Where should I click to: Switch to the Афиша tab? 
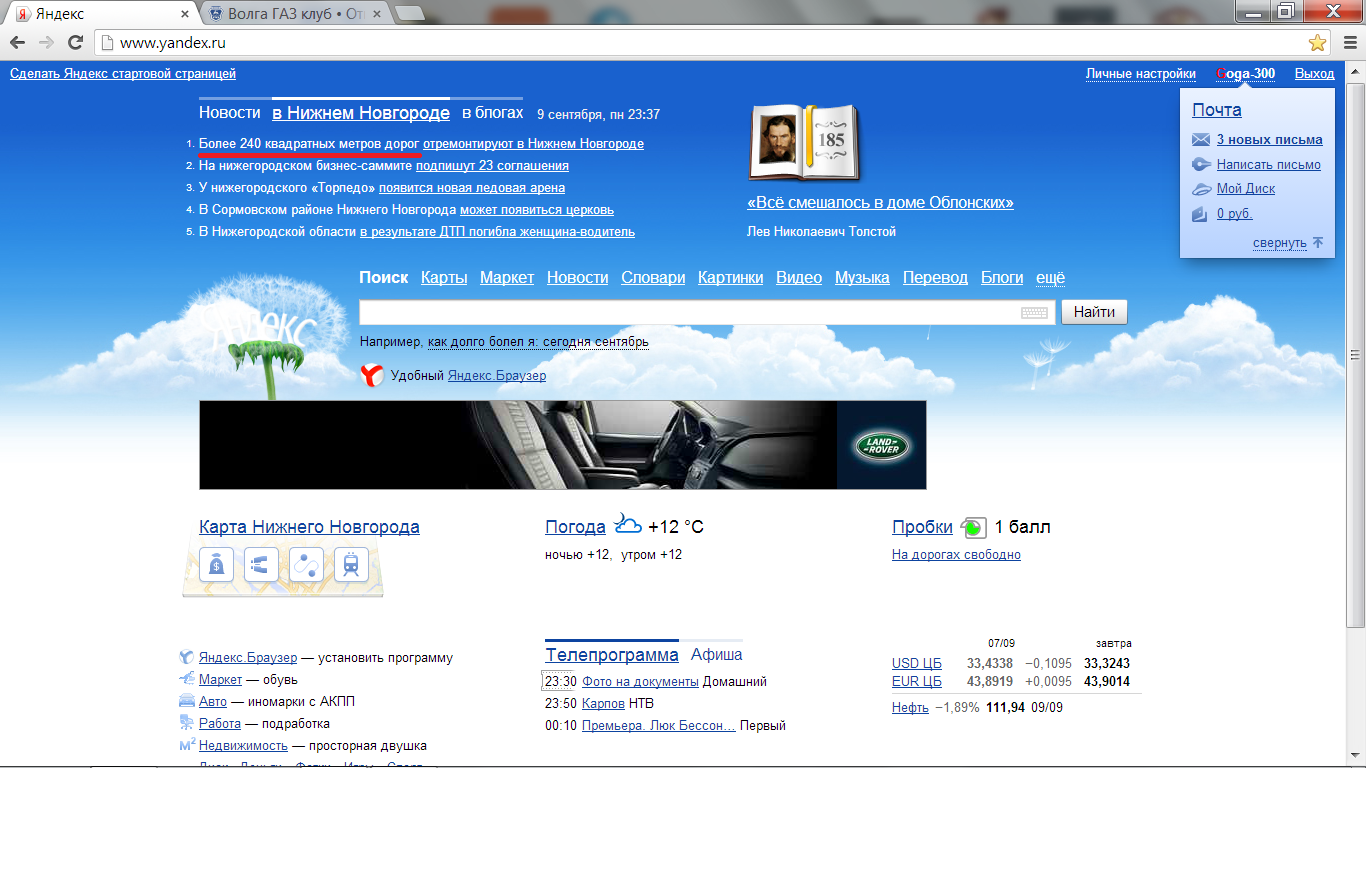[717, 655]
